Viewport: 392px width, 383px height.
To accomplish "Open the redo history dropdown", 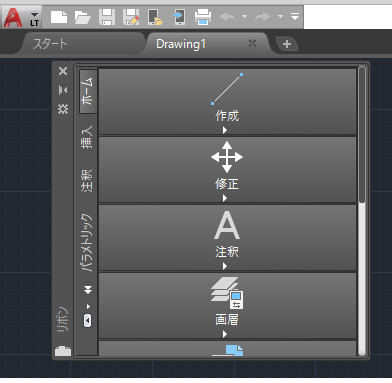I will pyautogui.click(x=280, y=16).
